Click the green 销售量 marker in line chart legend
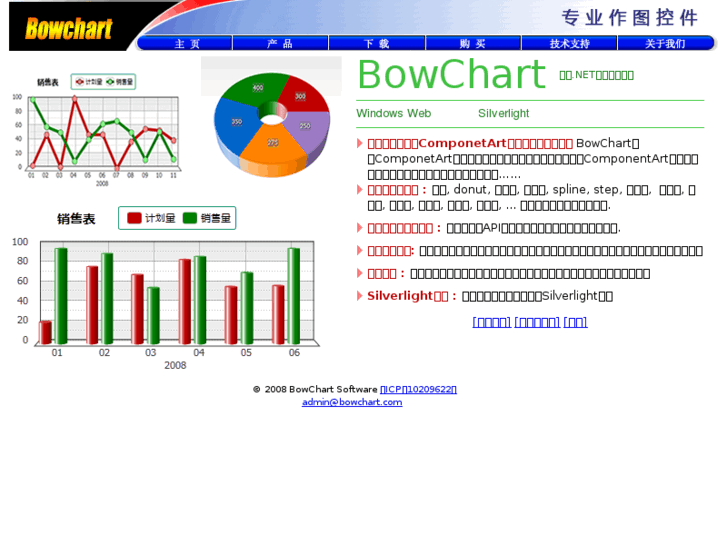The height and width of the screenshot is (545, 727). coord(110,82)
